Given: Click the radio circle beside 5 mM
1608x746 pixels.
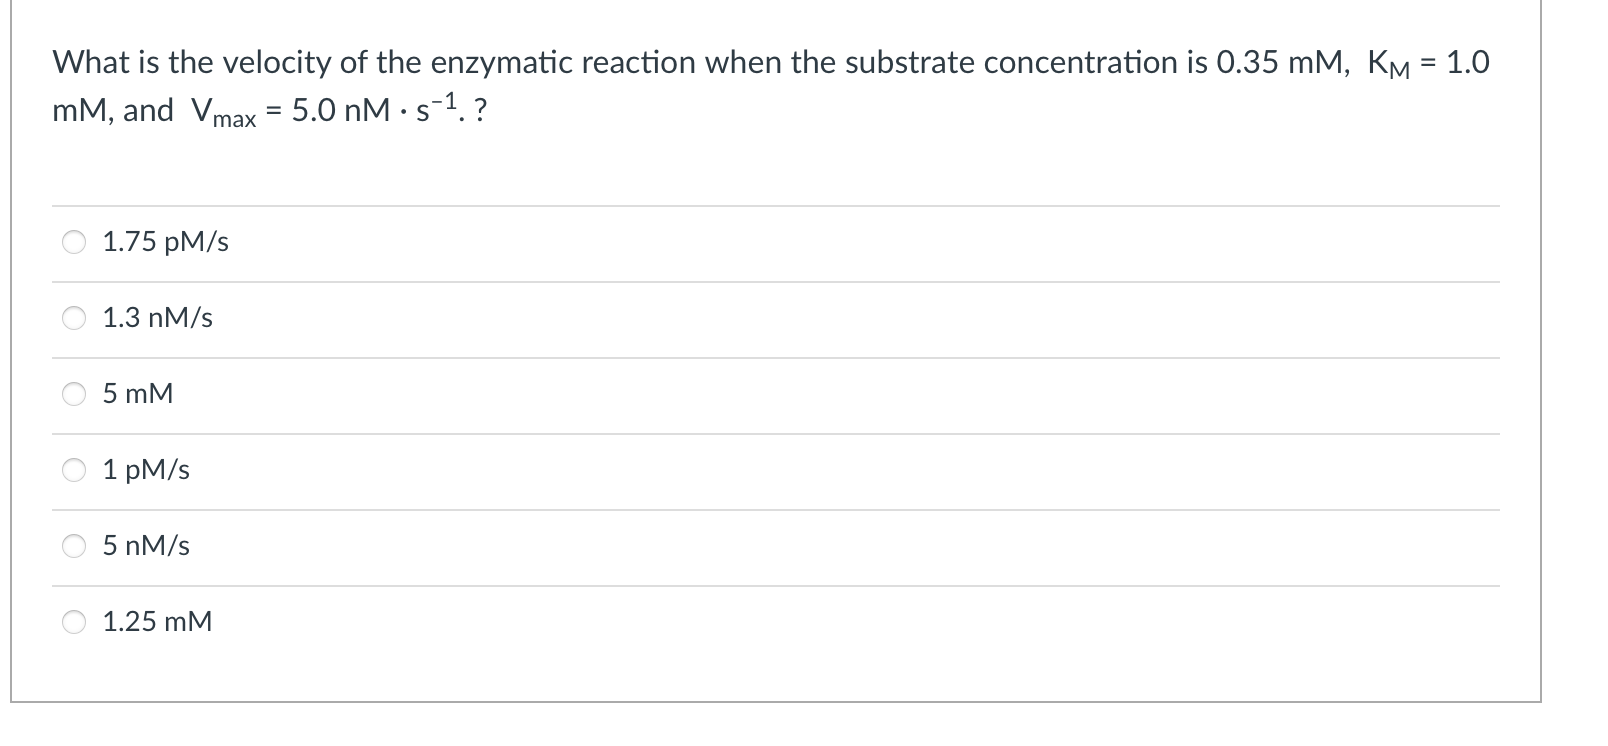Looking at the screenshot, I should pos(72,394).
